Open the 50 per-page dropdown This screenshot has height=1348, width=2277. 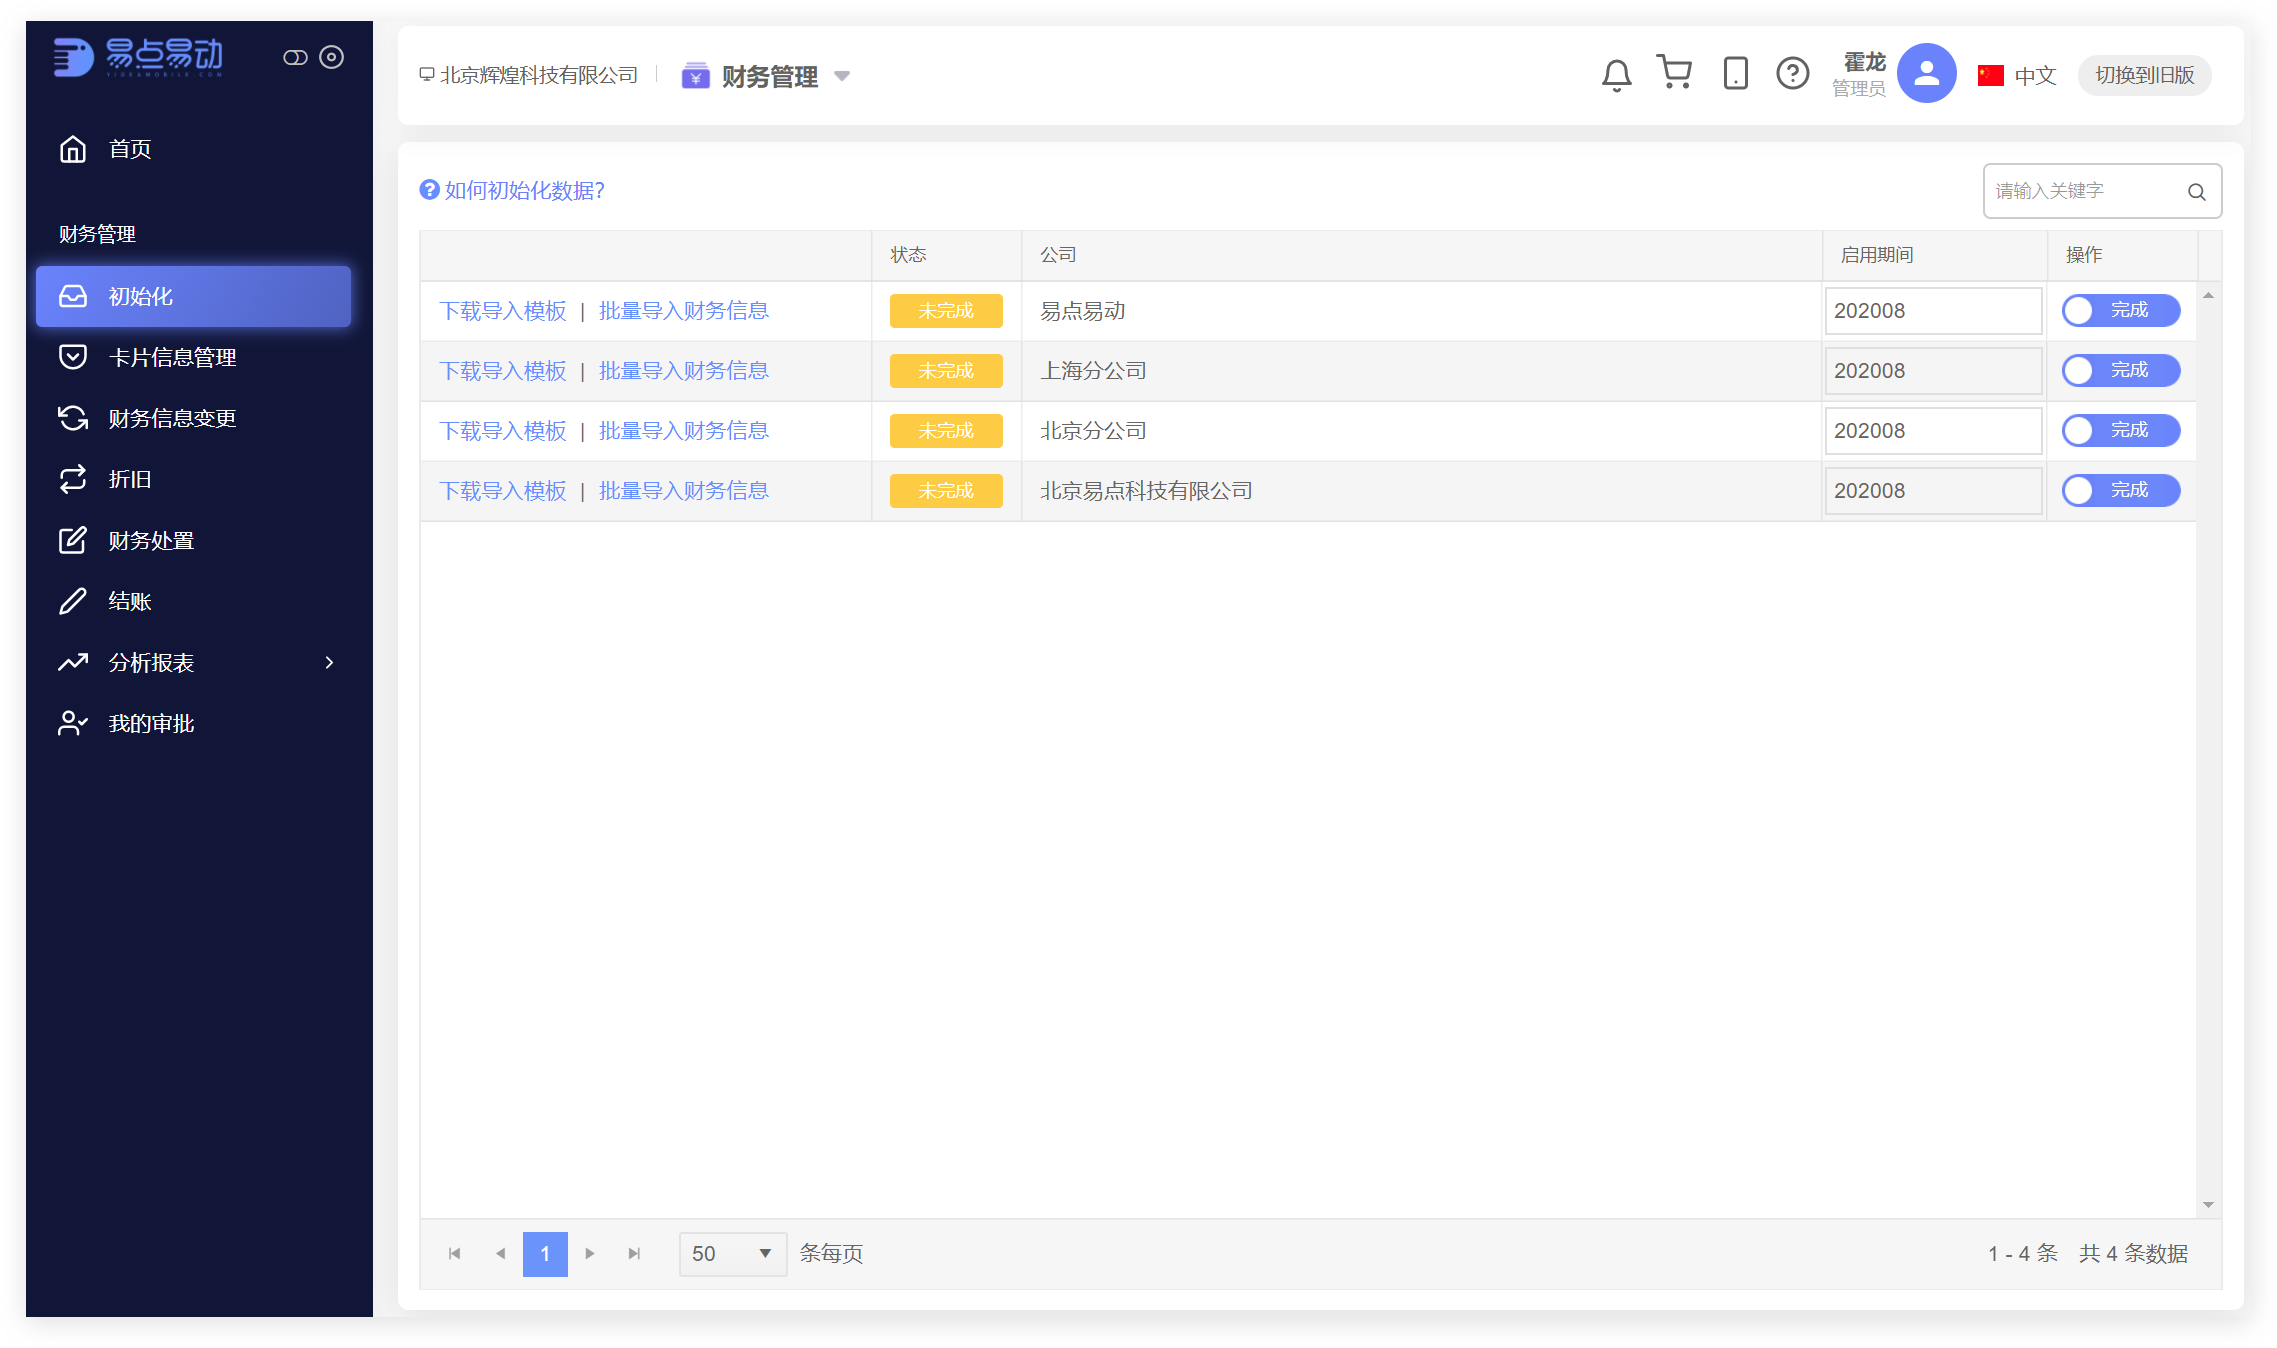[732, 1254]
